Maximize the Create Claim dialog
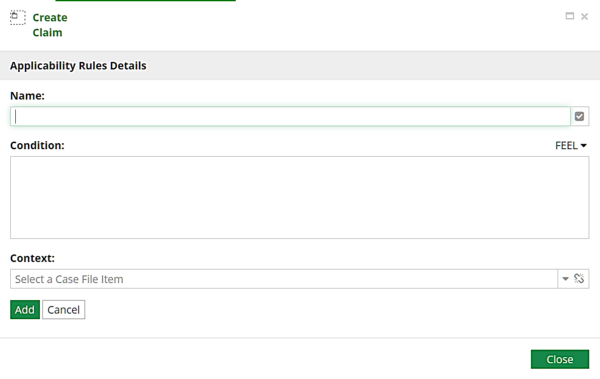This screenshot has height=379, width=600. pyautogui.click(x=570, y=16)
